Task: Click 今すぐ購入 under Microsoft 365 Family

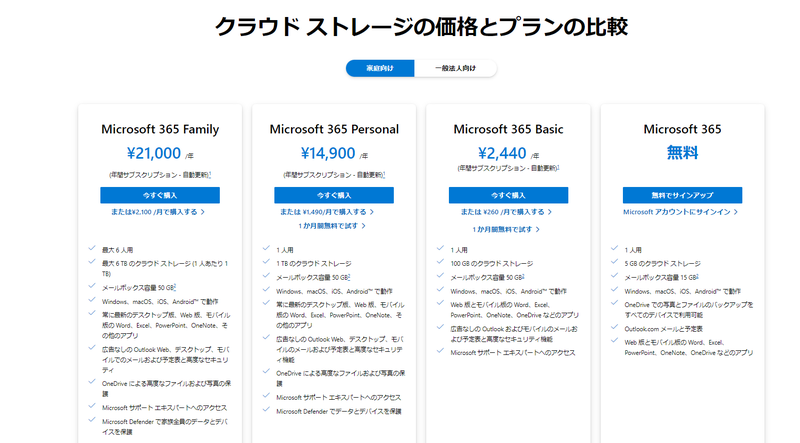Action: coord(160,195)
